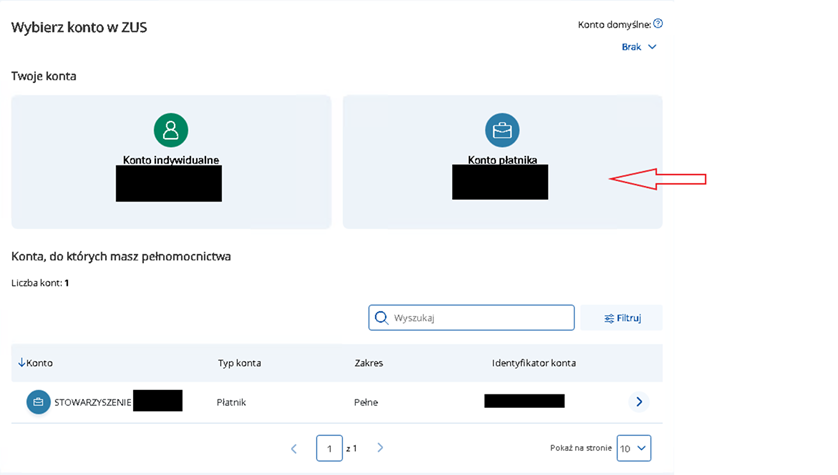Click the briefcase icon in the STOWARZYSZENIE row
Screen dimensions: 838x475
[x=38, y=402]
